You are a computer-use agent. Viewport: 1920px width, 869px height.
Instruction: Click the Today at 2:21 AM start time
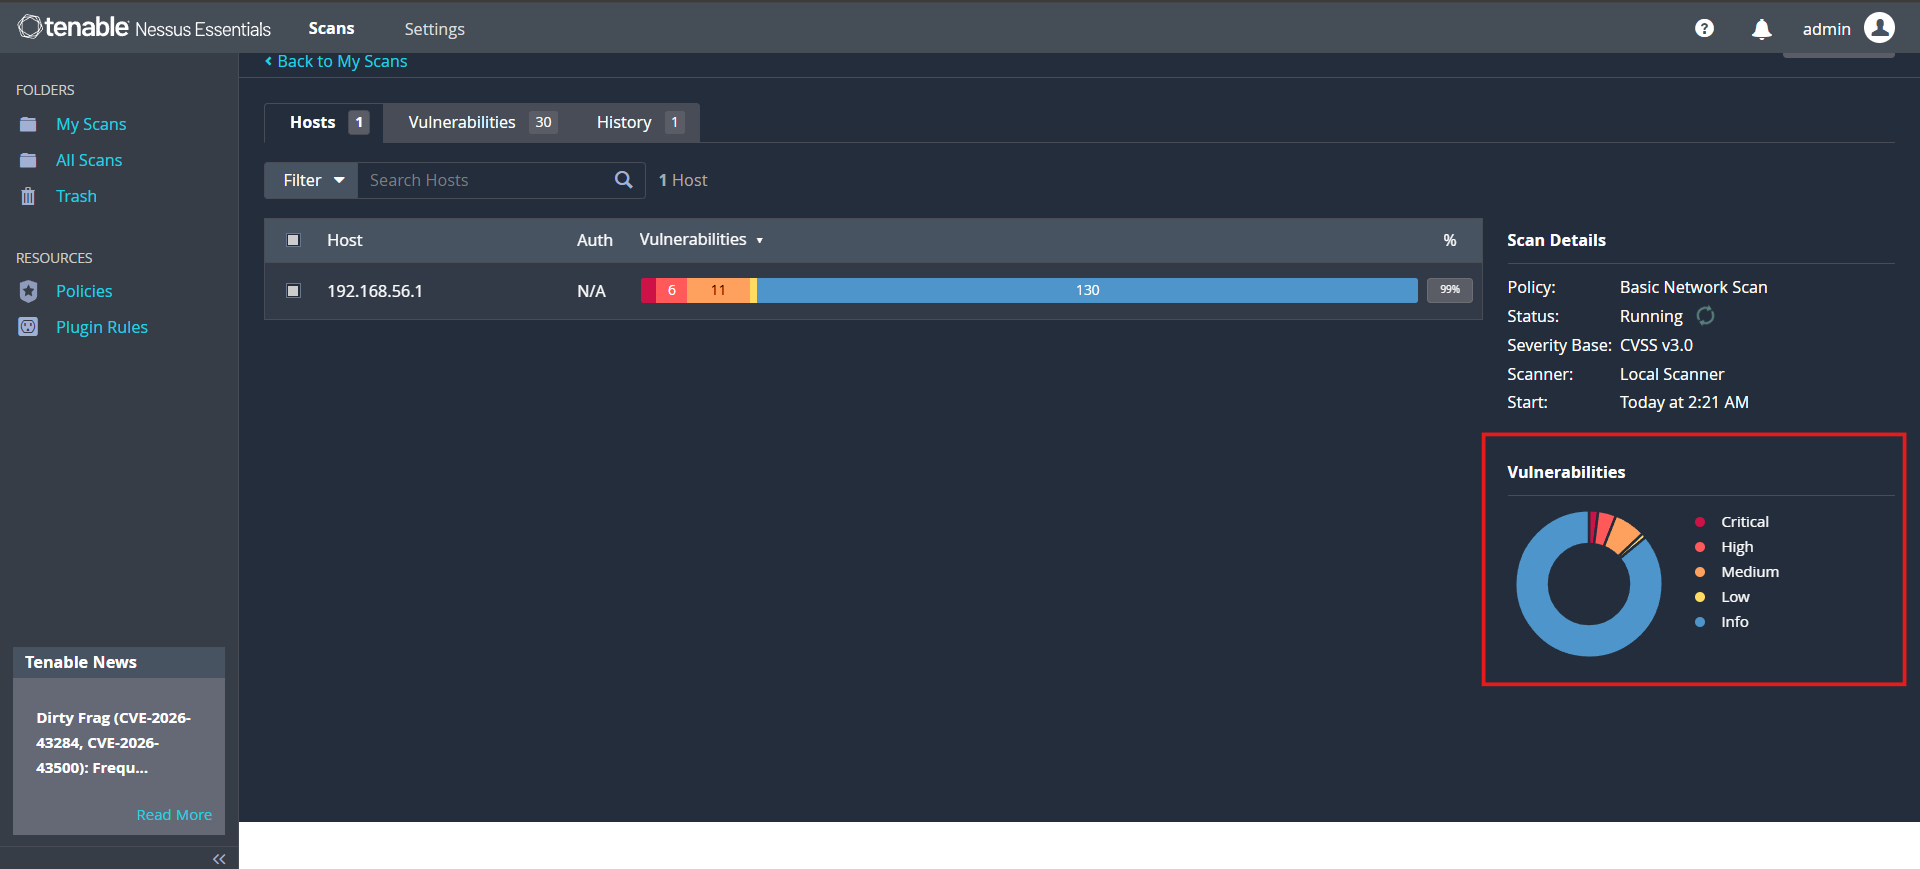(1684, 402)
